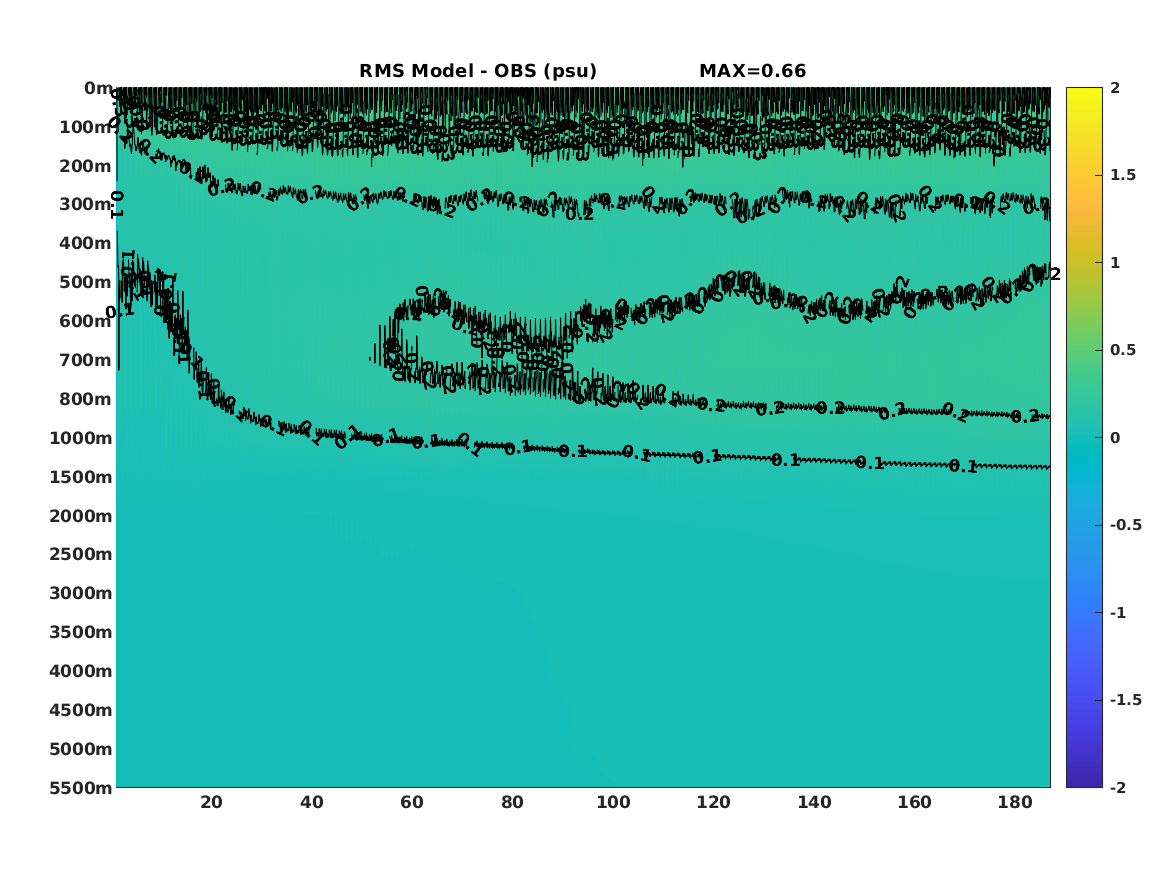Click the '600m' depth axis label
1167x875 pixels.
(x=86, y=321)
